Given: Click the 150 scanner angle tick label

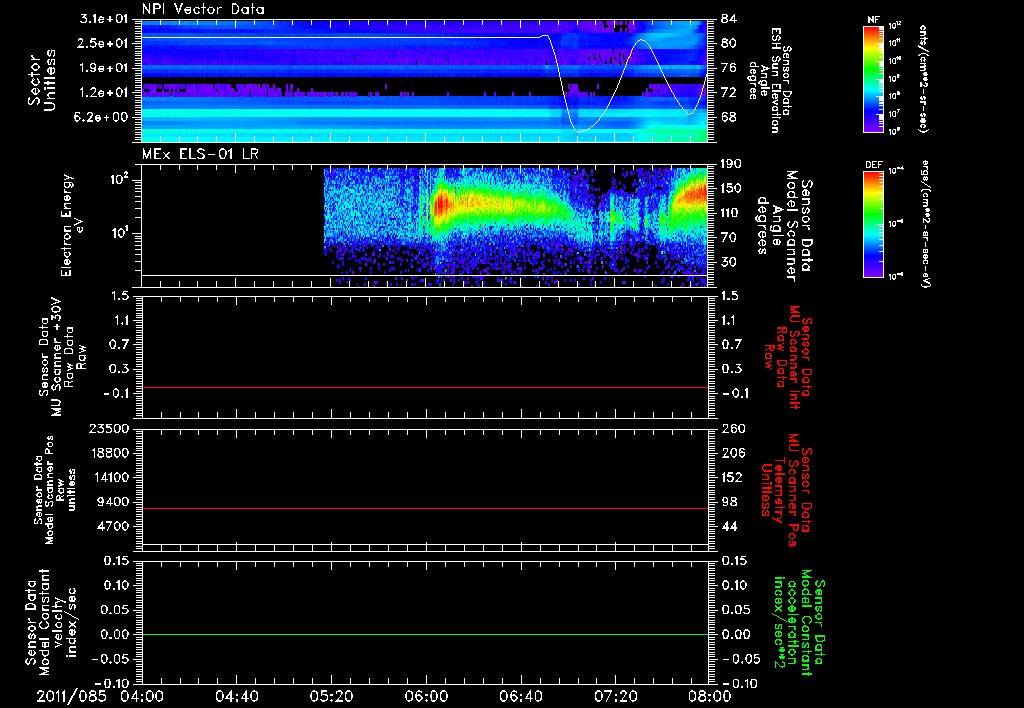Looking at the screenshot, I should (x=731, y=189).
